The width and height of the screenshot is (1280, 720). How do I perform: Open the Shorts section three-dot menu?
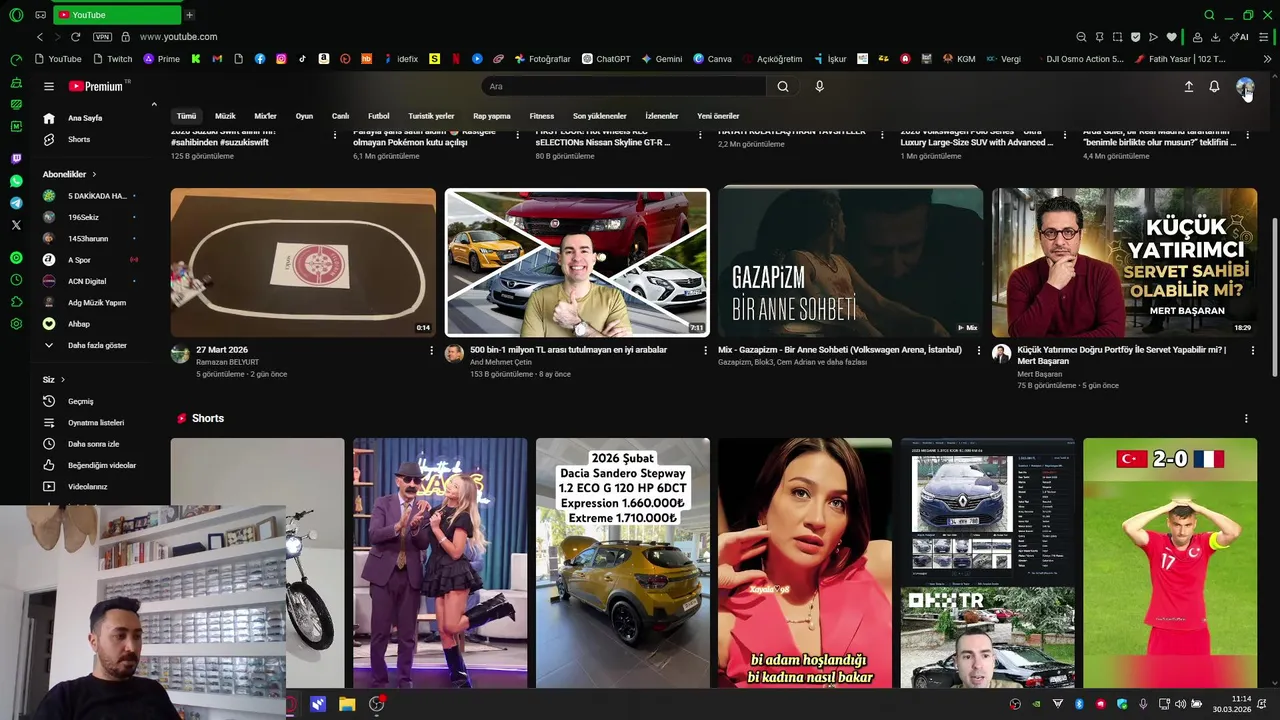1246,419
